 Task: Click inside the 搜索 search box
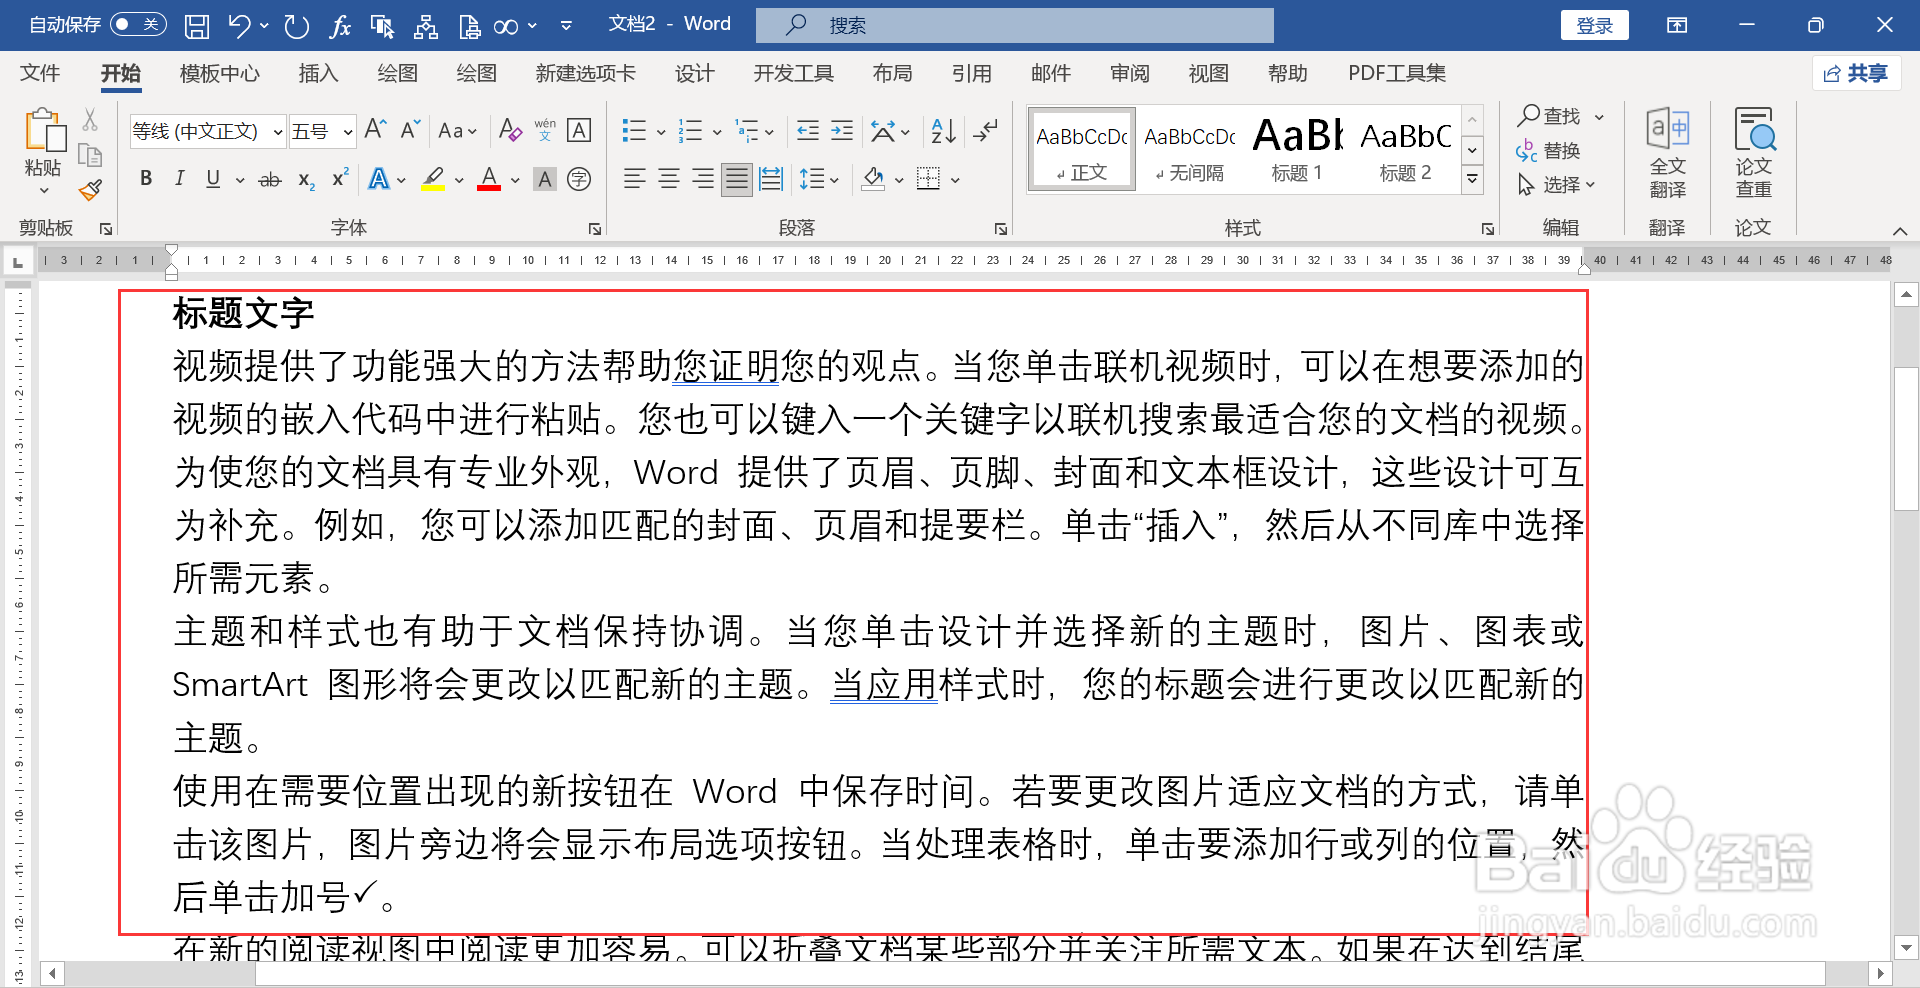point(1015,25)
